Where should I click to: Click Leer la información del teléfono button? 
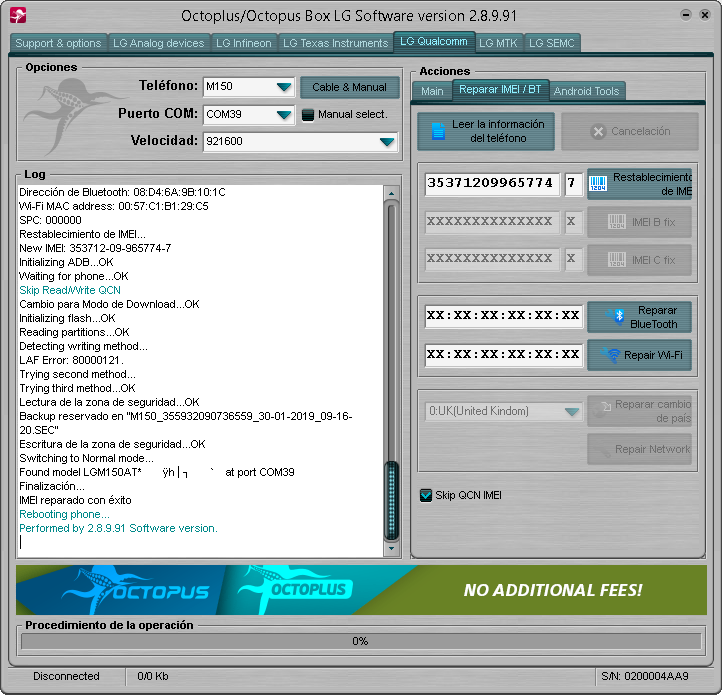coord(486,131)
